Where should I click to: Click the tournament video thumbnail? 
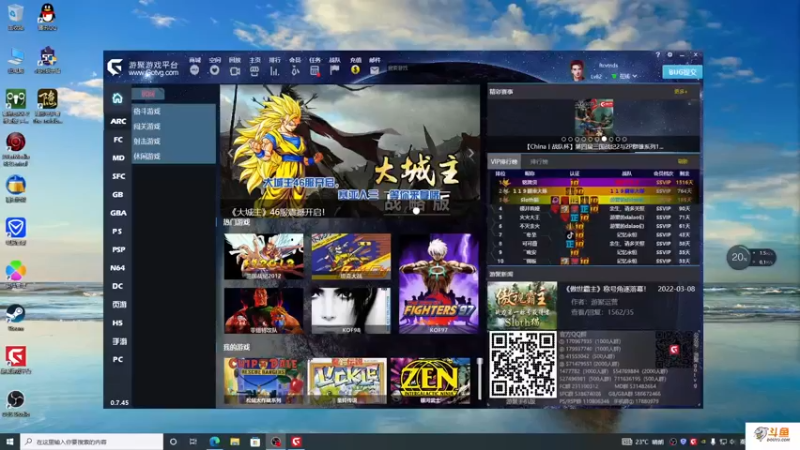[594, 117]
